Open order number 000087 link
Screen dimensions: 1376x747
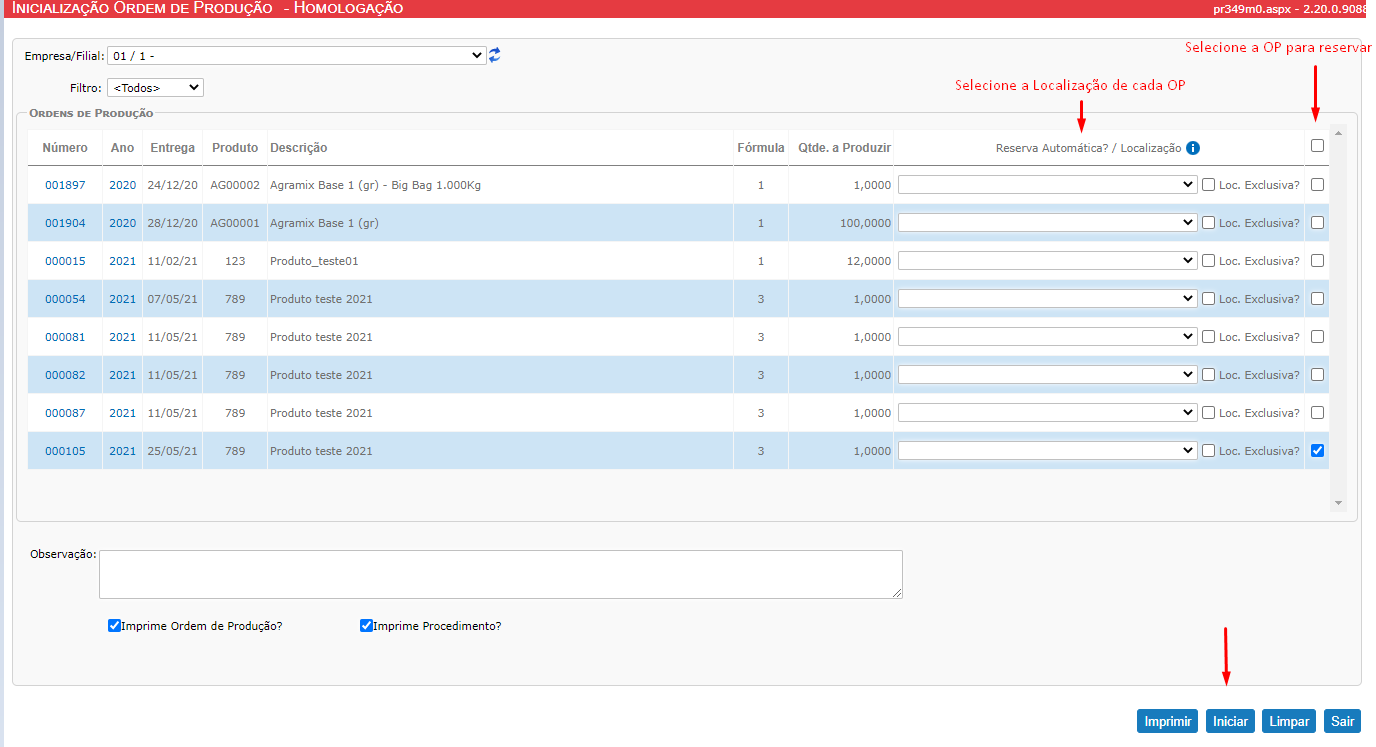(65, 413)
